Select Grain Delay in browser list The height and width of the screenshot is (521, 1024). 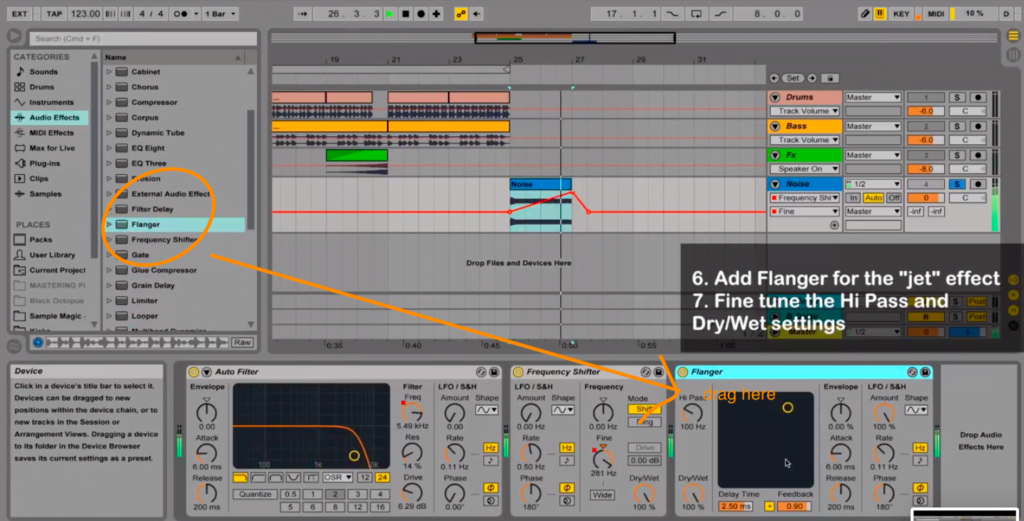[152, 285]
